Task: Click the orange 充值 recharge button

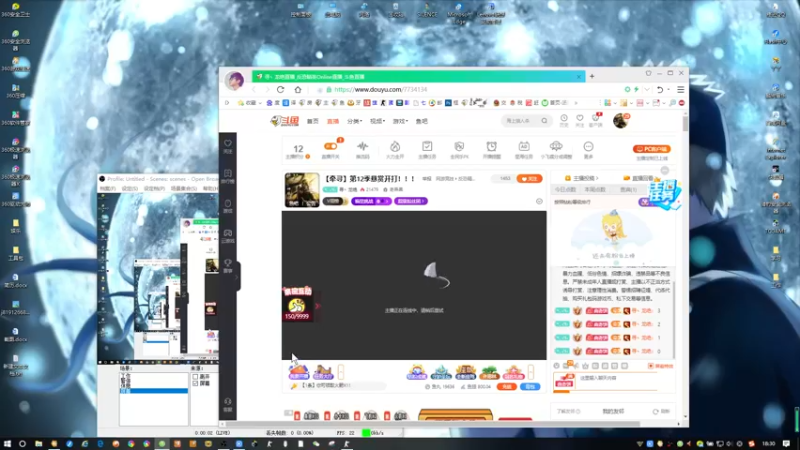Action: [x=507, y=387]
